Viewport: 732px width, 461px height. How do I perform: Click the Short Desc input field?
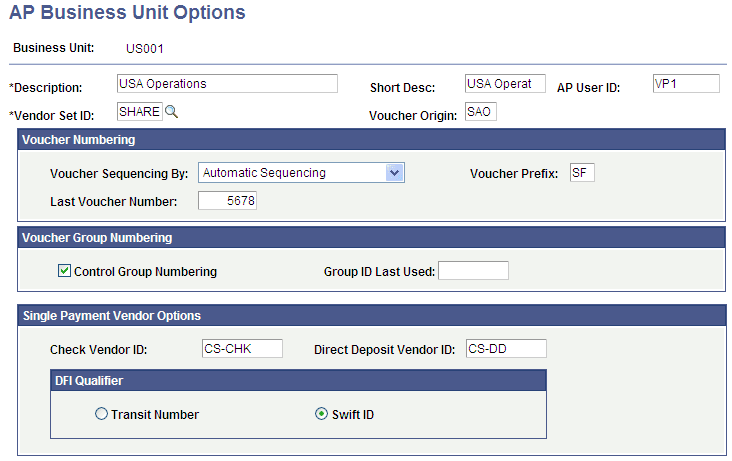point(505,84)
